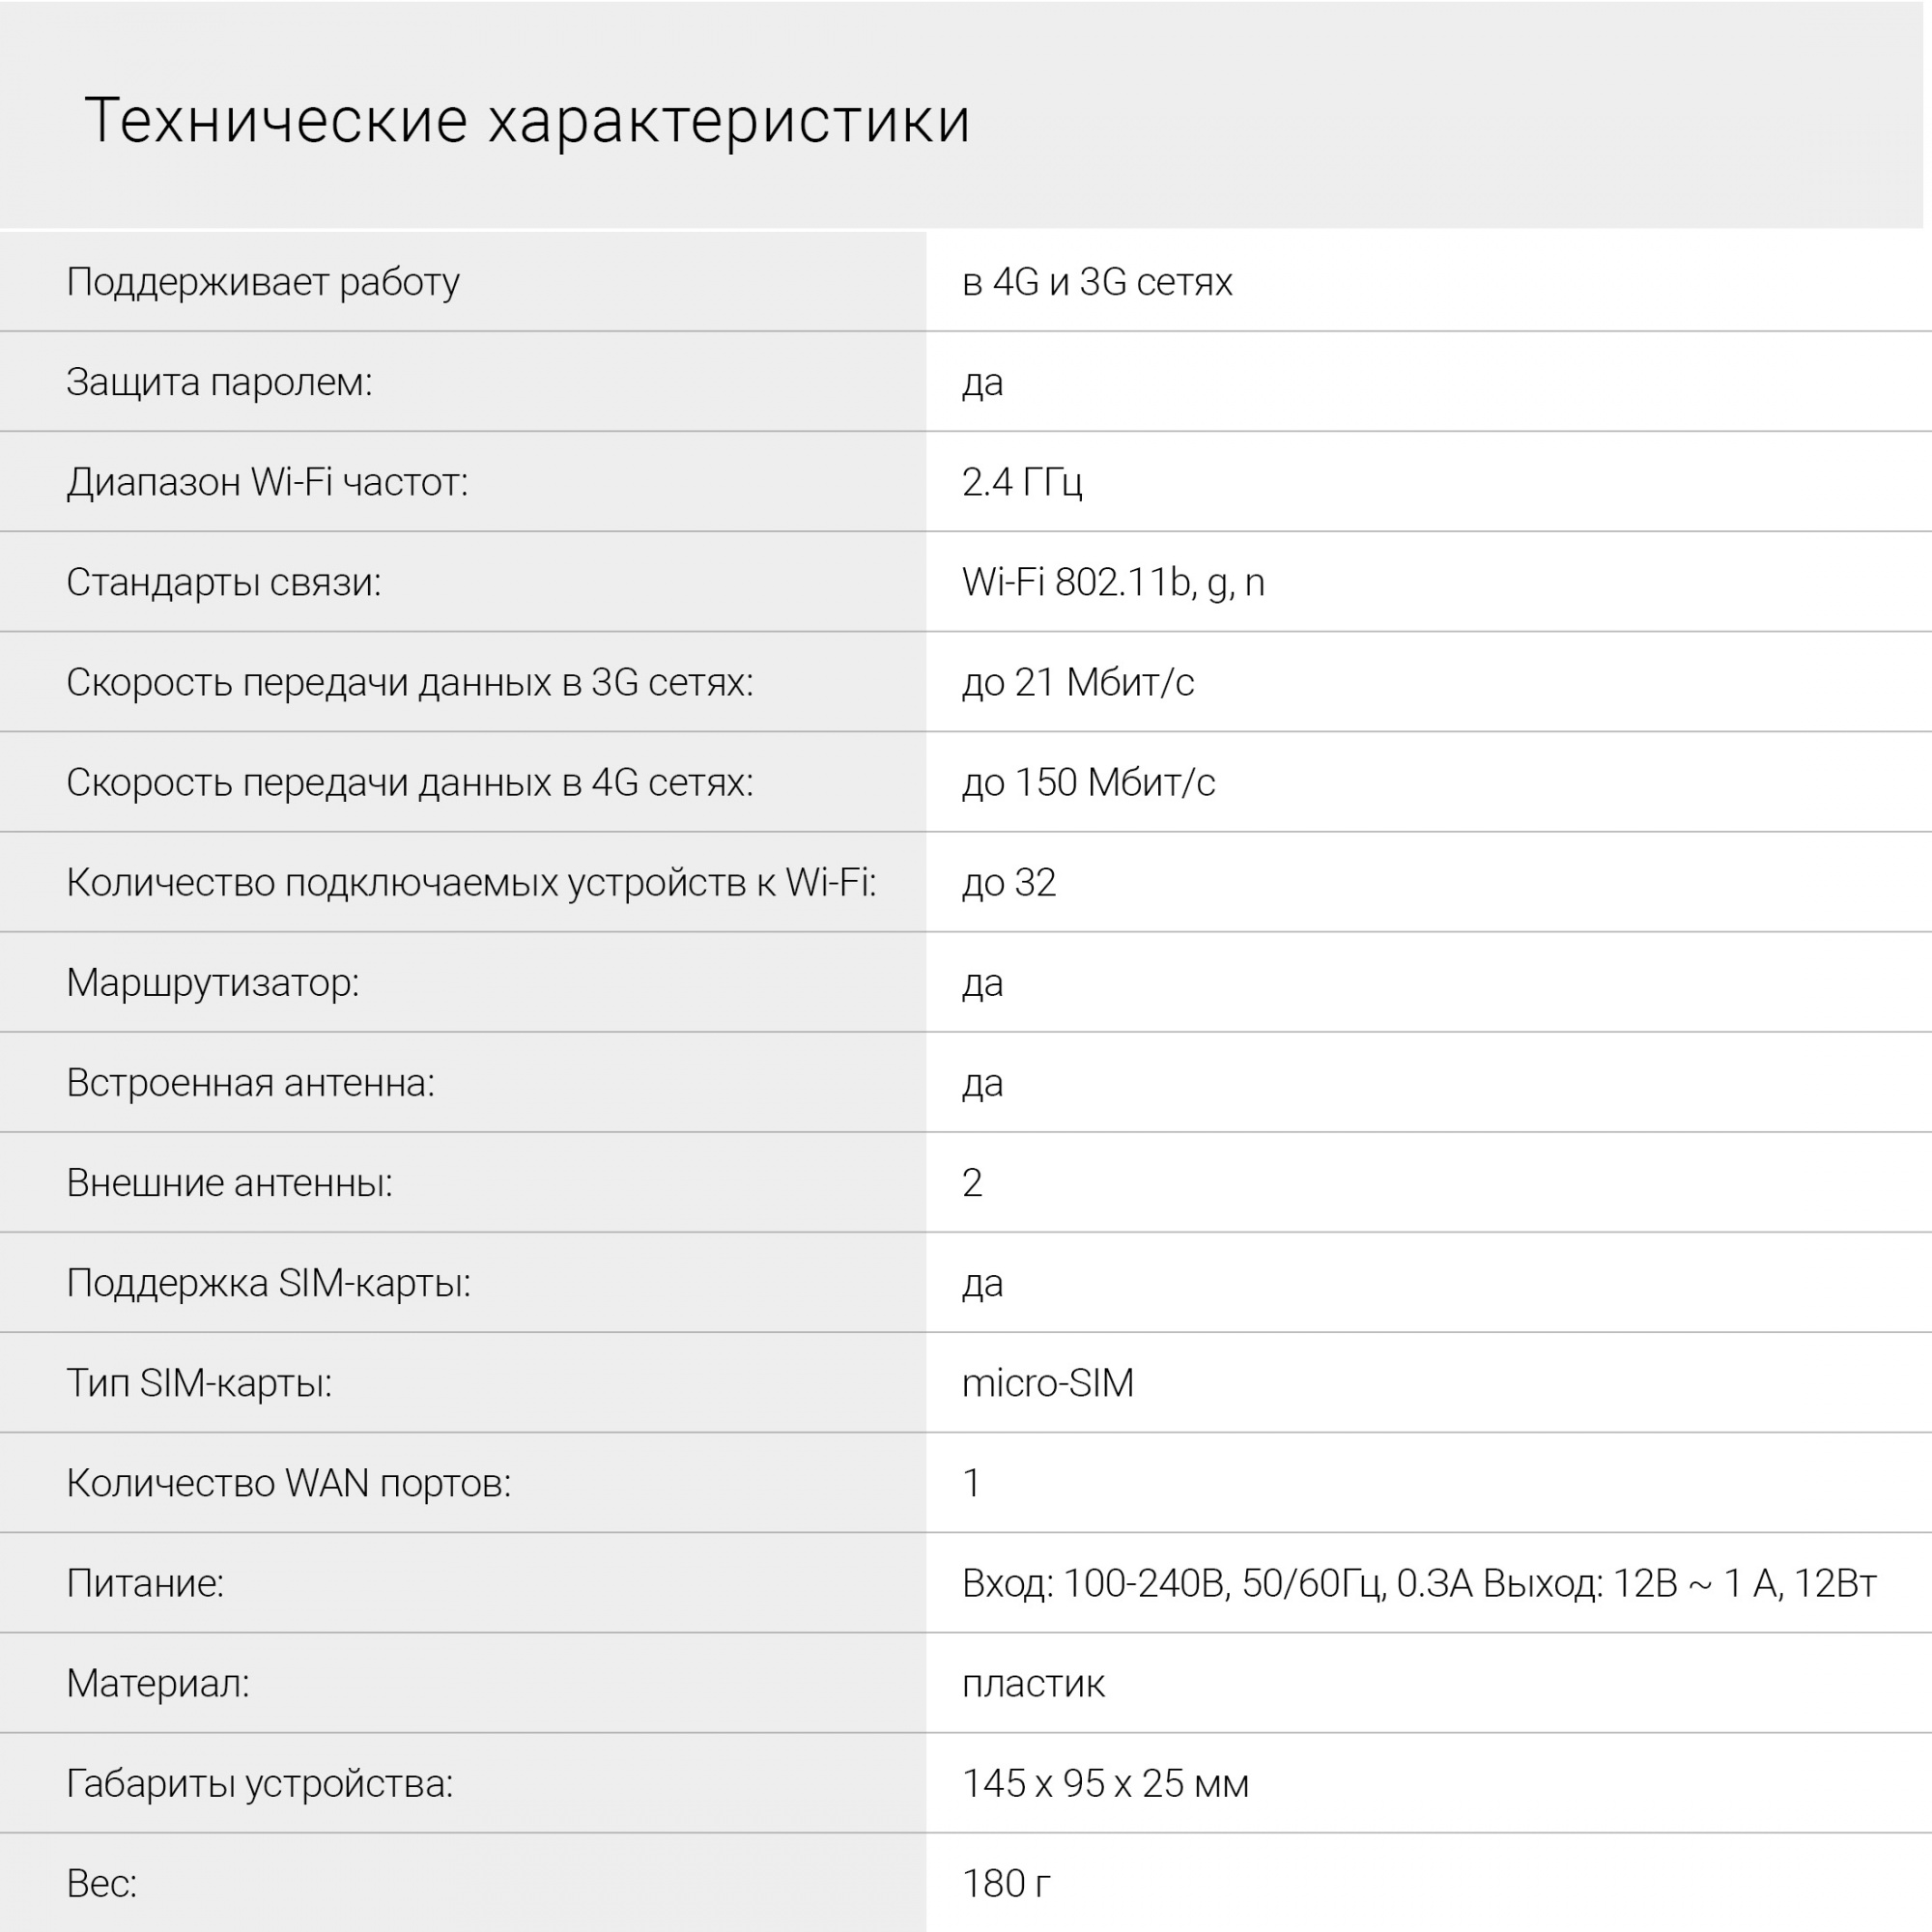Select the "micro-SIM" value

pos(1048,1383)
